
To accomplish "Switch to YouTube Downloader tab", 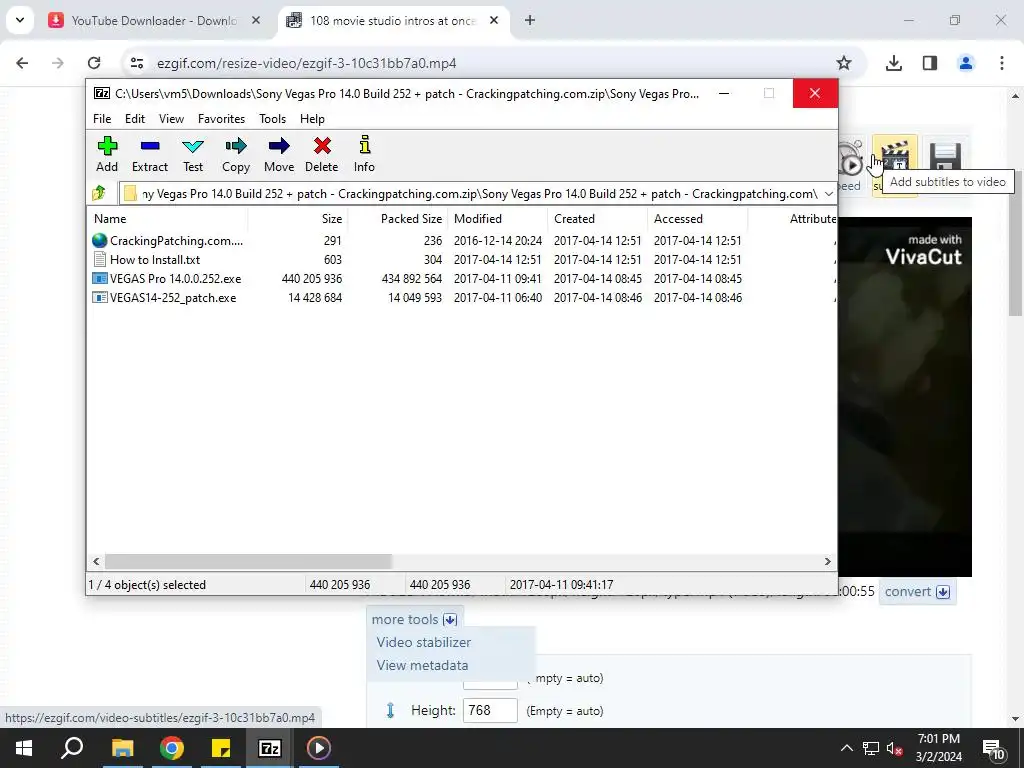I will pyautogui.click(x=154, y=21).
